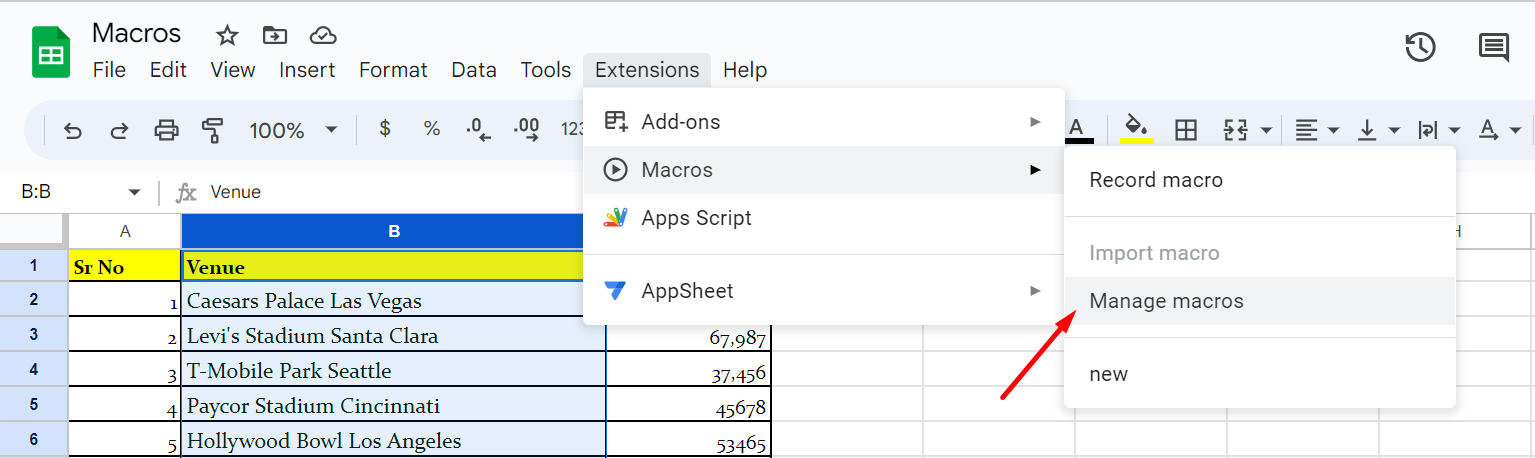1535x458 pixels.
Task: Select cell Levi's Stadium Santa Clara
Action: (394, 335)
